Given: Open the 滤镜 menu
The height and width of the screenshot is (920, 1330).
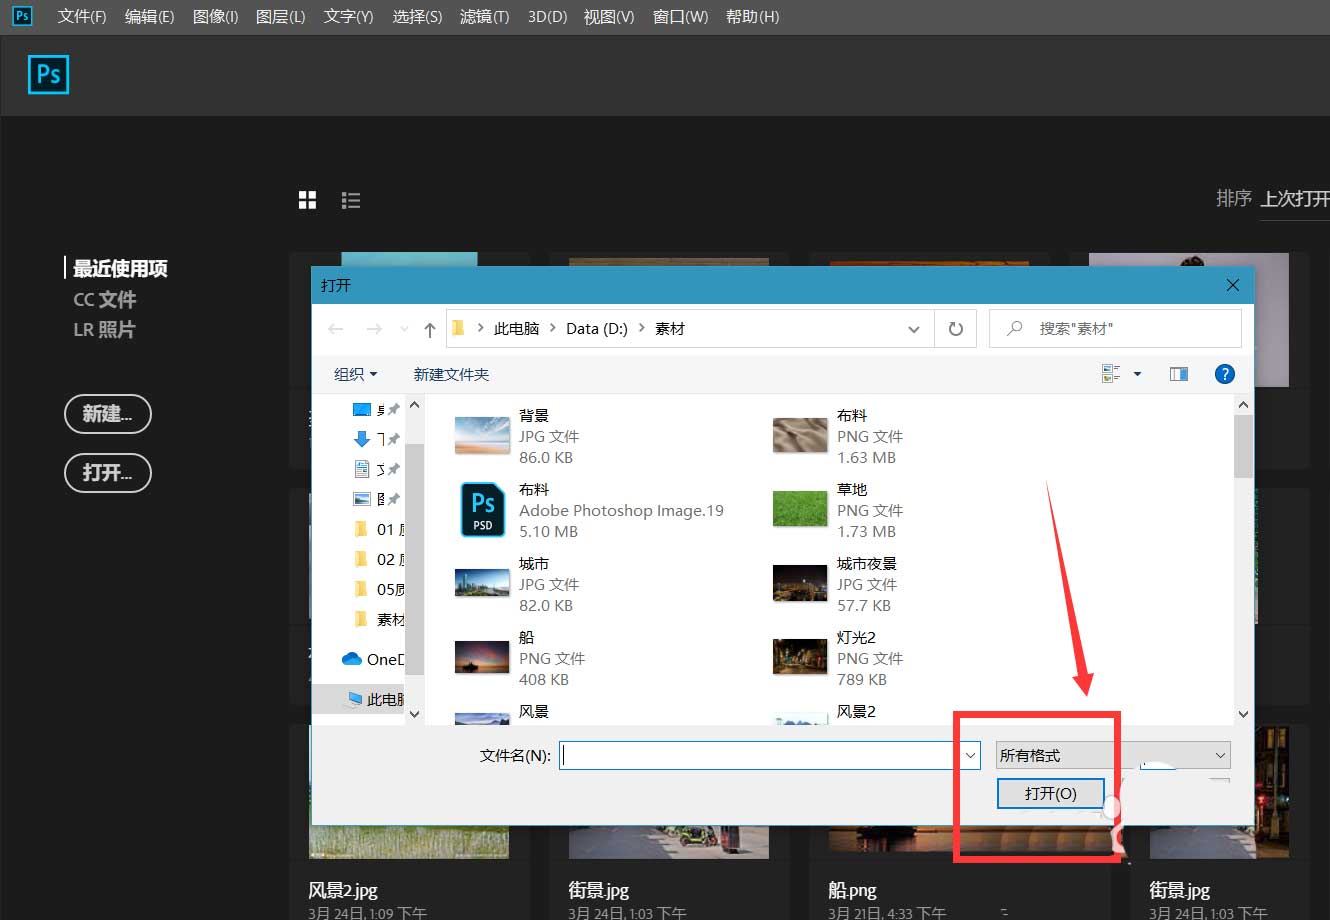Looking at the screenshot, I should click(484, 16).
